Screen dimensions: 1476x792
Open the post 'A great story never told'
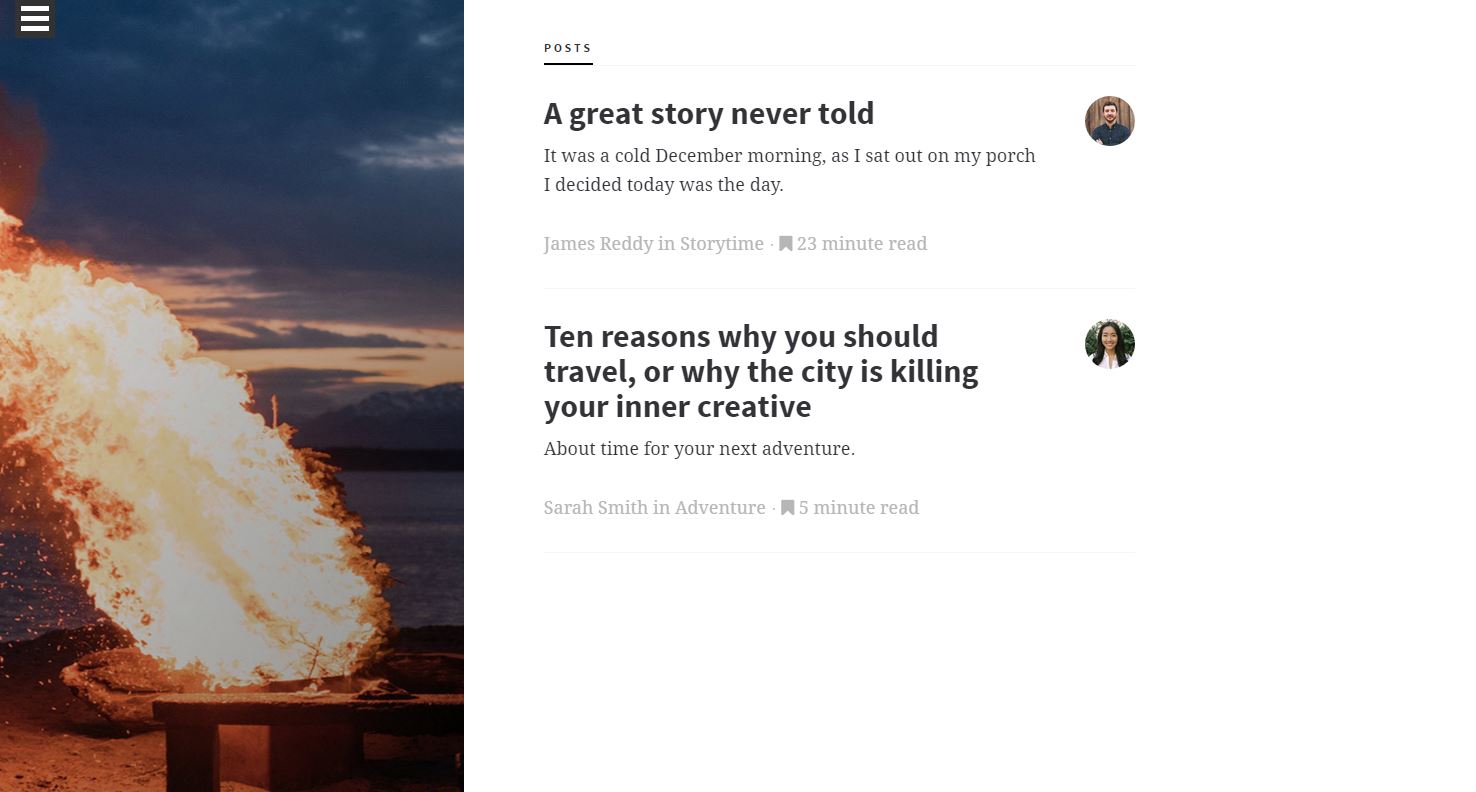[709, 114]
